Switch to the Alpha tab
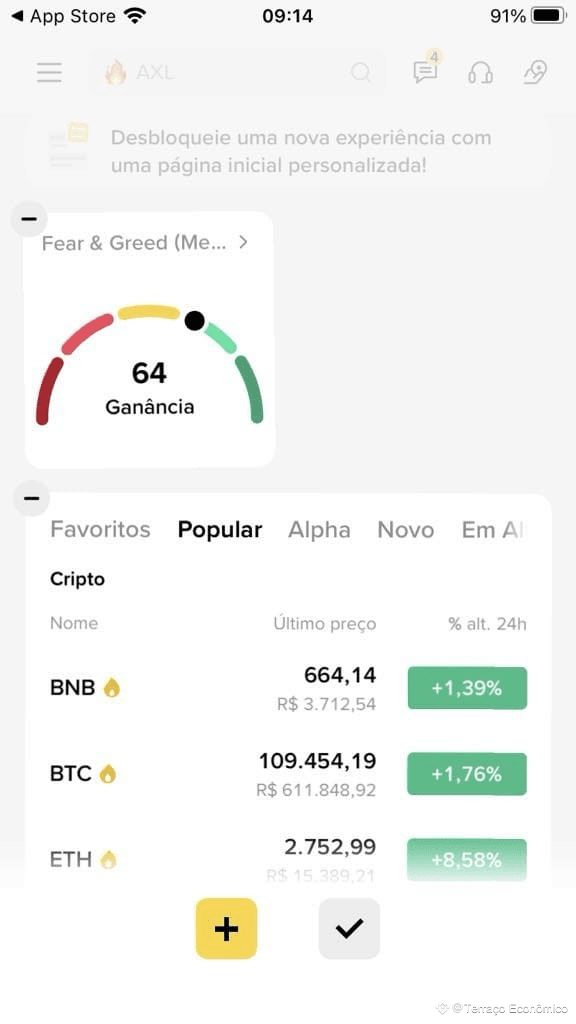Image resolution: width=576 pixels, height=1024 pixels. pyautogui.click(x=319, y=530)
